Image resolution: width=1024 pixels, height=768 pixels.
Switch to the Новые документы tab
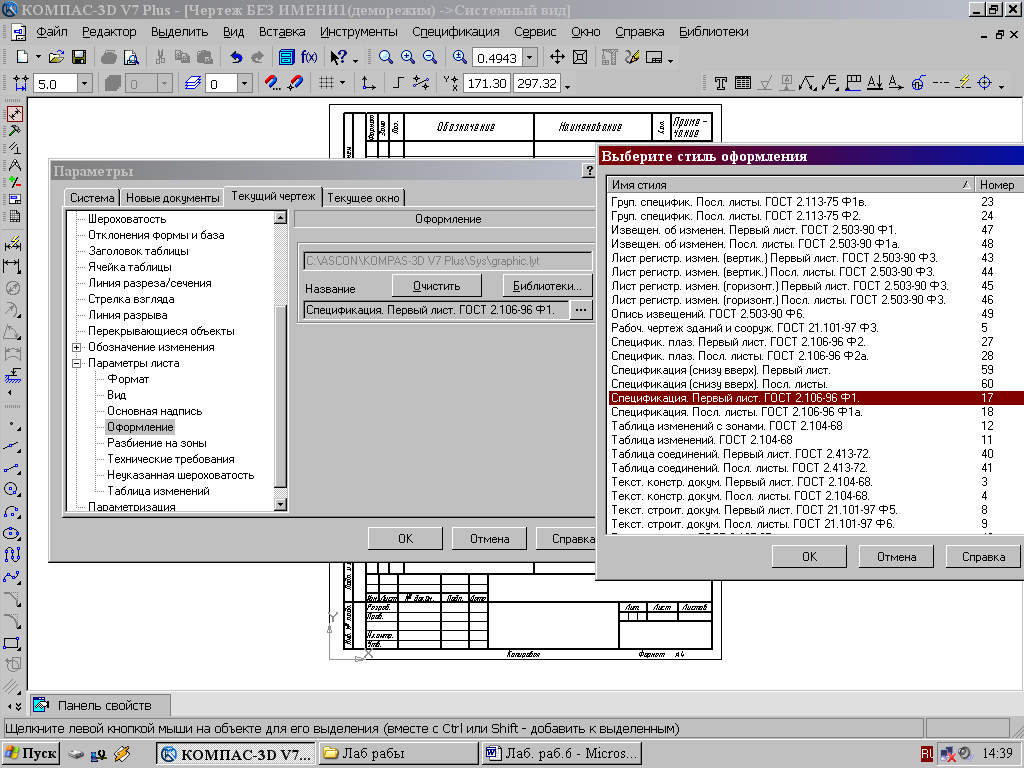click(x=172, y=198)
